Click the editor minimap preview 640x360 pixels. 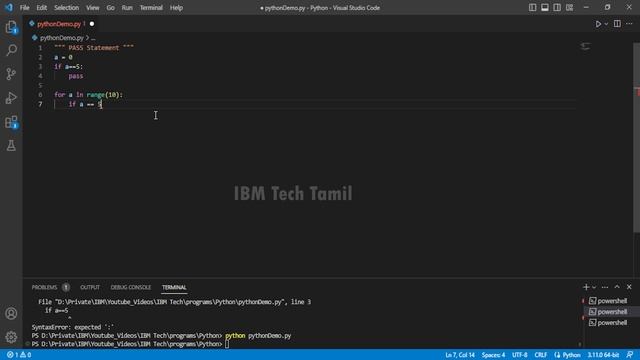(586, 46)
